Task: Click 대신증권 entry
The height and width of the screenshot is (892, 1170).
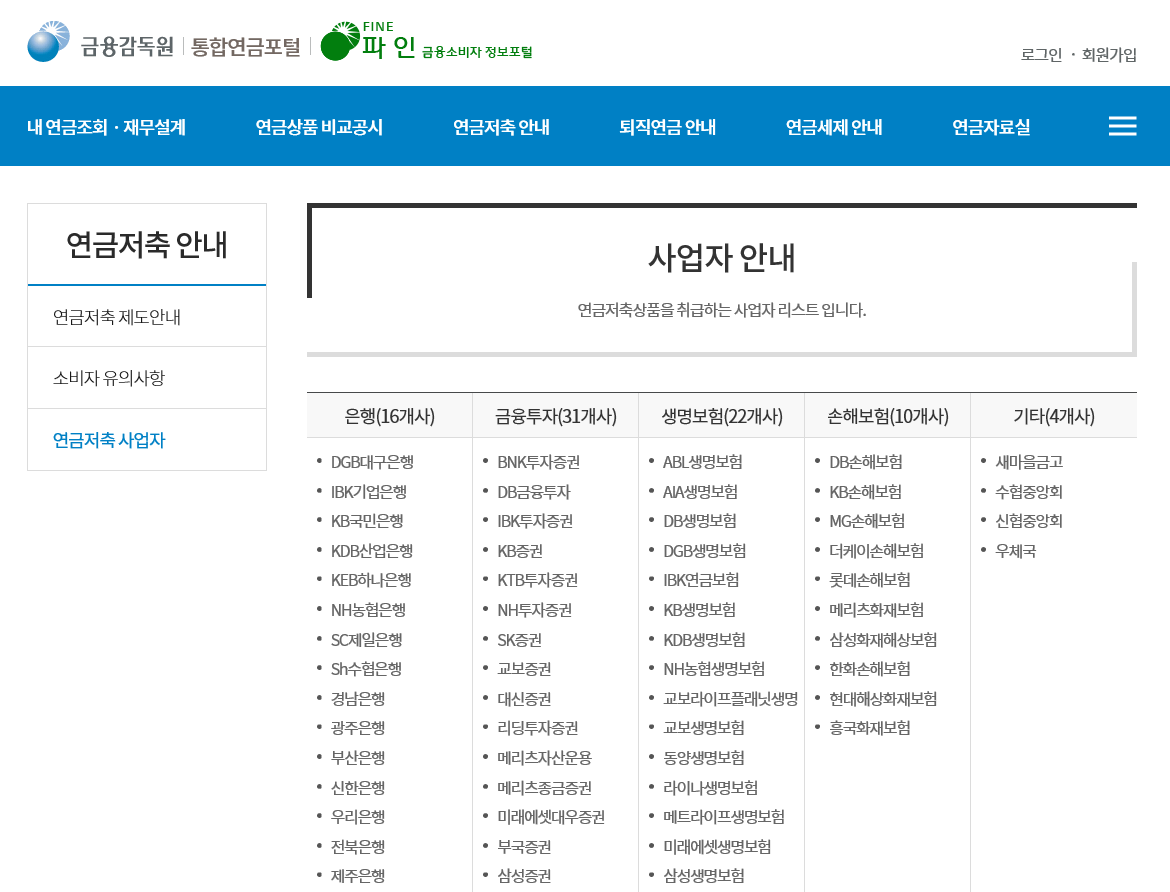Action: pos(525,699)
